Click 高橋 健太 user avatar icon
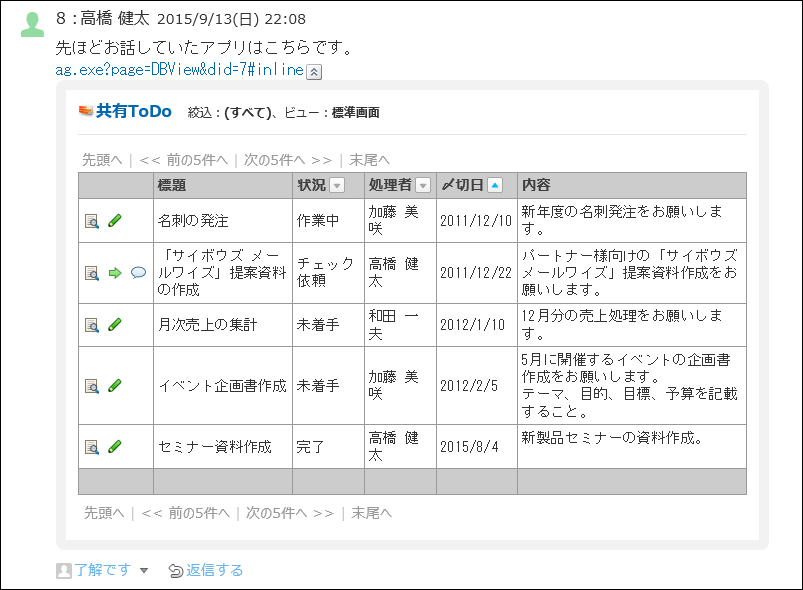Viewport: 803px width, 590px height. coord(32,24)
